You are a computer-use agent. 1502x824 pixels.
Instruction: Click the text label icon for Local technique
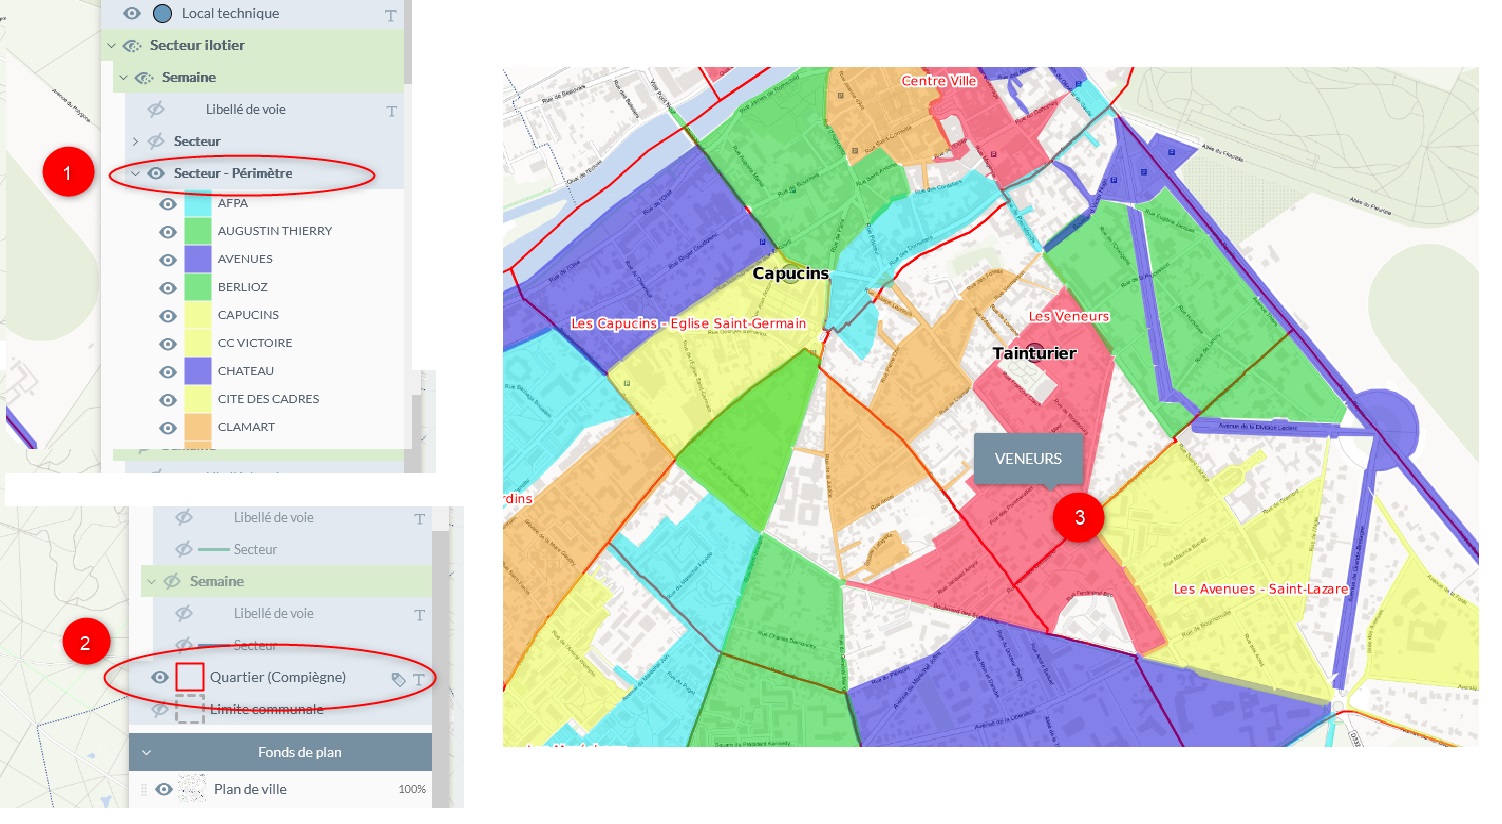(x=390, y=15)
